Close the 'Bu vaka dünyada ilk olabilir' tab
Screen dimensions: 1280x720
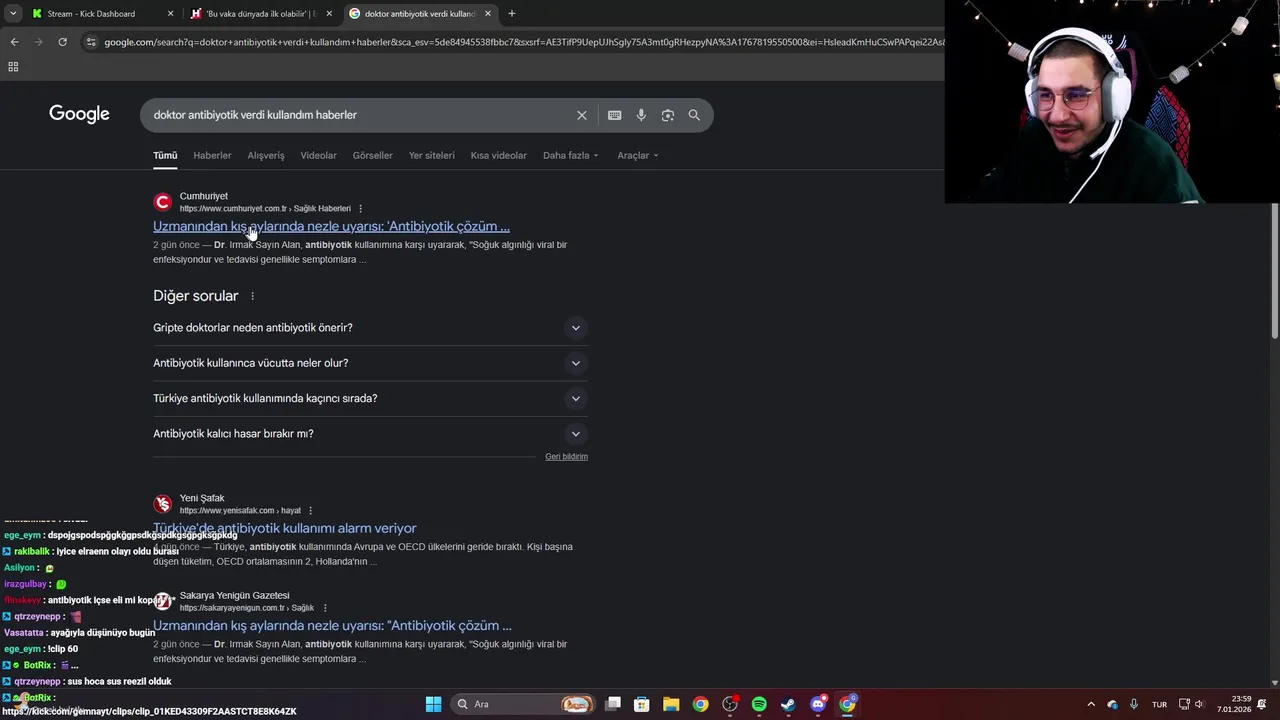coord(329,14)
